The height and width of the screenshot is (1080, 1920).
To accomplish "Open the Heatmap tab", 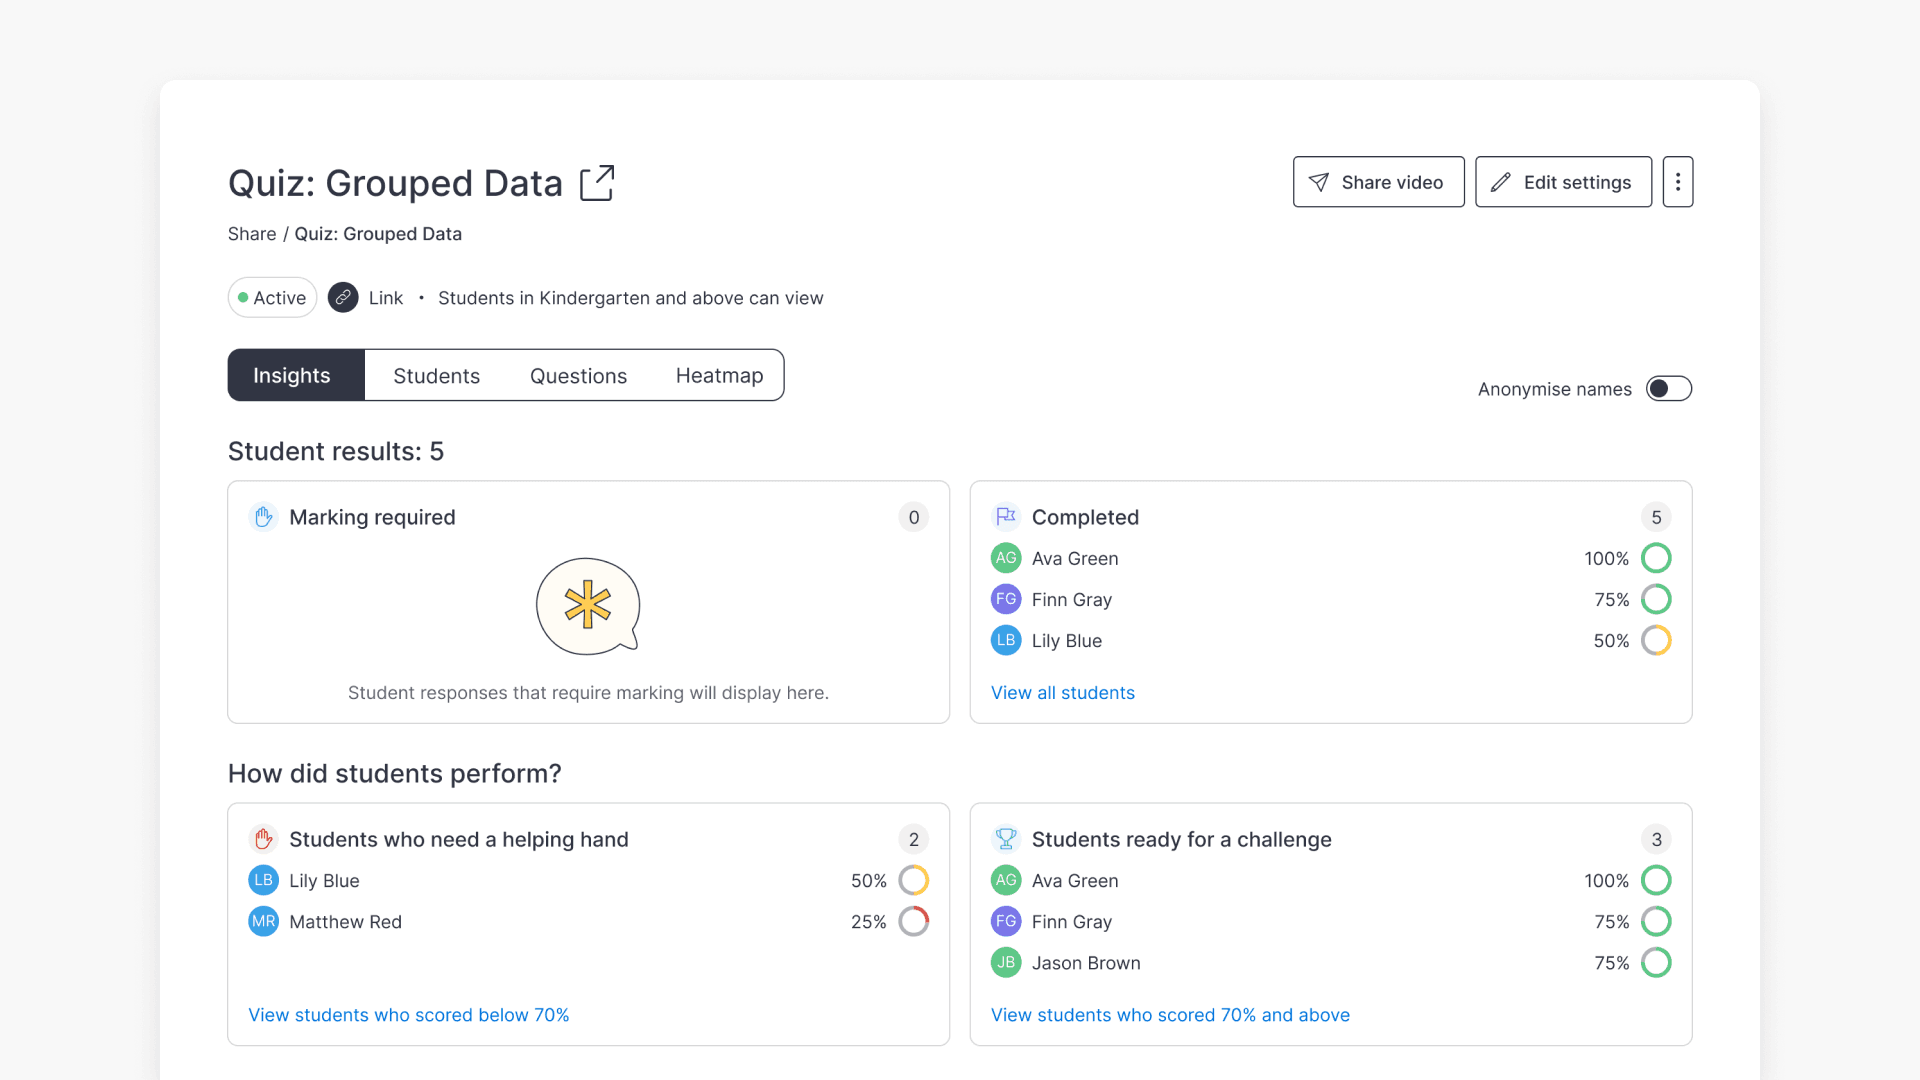I will click(x=719, y=375).
